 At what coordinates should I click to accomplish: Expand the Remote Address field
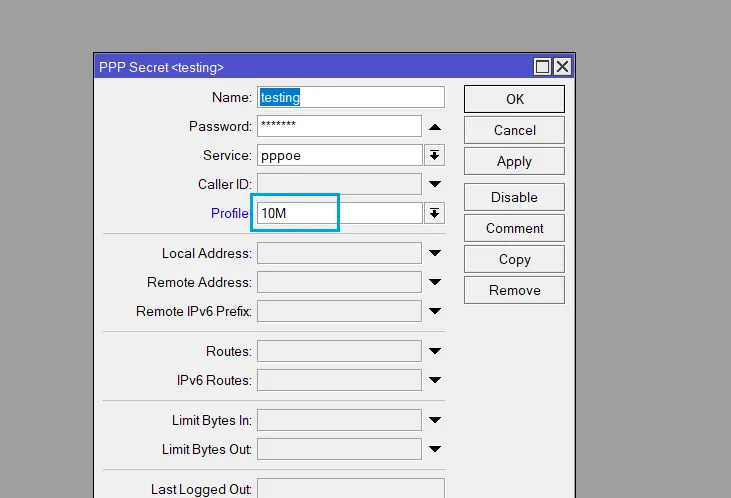click(x=434, y=283)
